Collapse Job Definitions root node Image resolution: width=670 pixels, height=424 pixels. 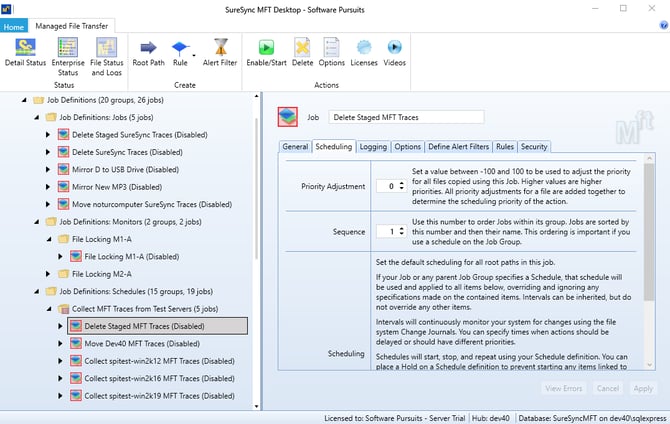[x=24, y=100]
